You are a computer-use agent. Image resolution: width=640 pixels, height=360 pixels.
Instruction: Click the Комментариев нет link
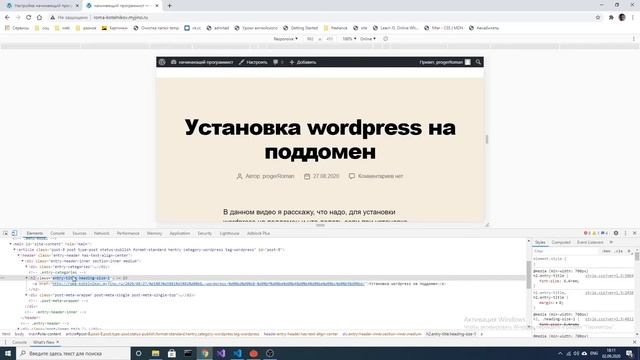tap(380, 176)
